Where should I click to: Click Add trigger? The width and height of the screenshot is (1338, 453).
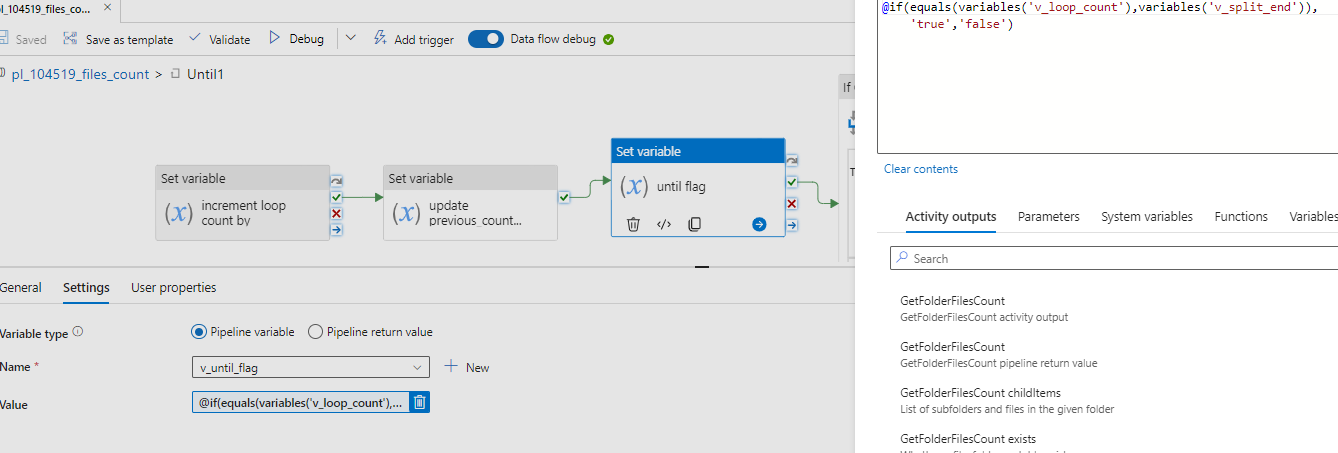[x=413, y=40]
